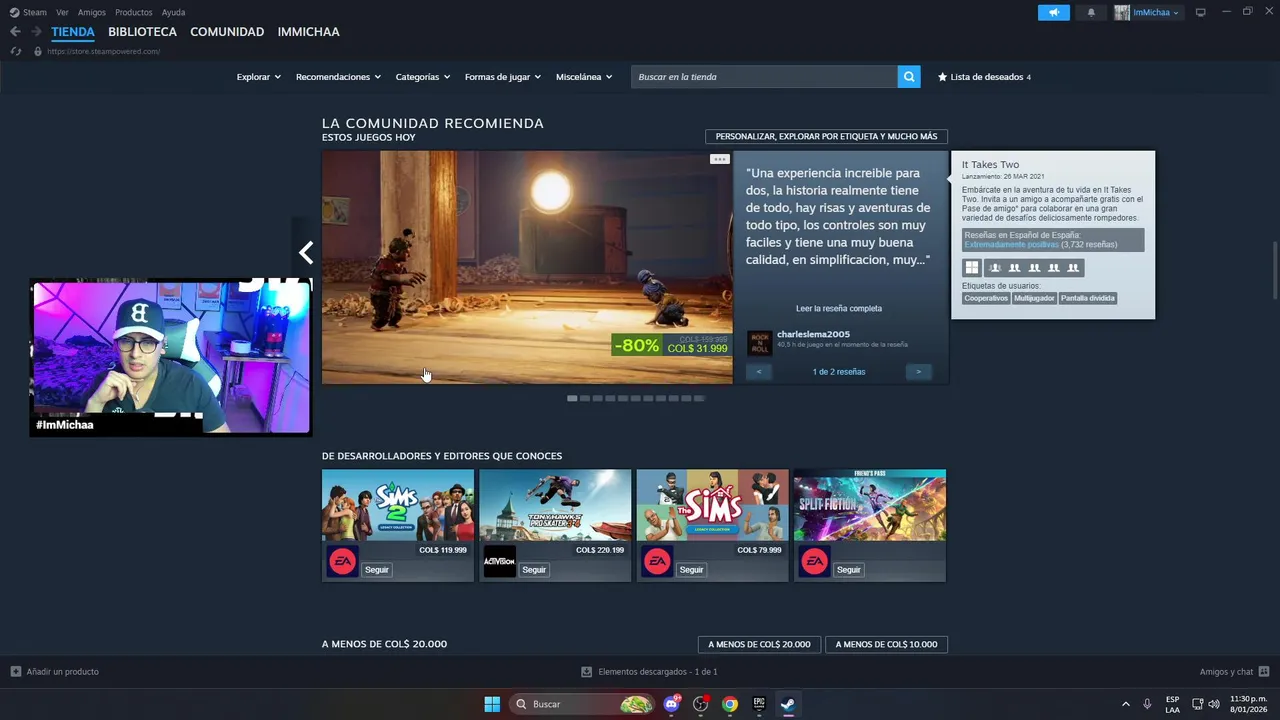This screenshot has height=720, width=1280.
Task: Open Google Chrome from the taskbar
Action: pyautogui.click(x=730, y=704)
